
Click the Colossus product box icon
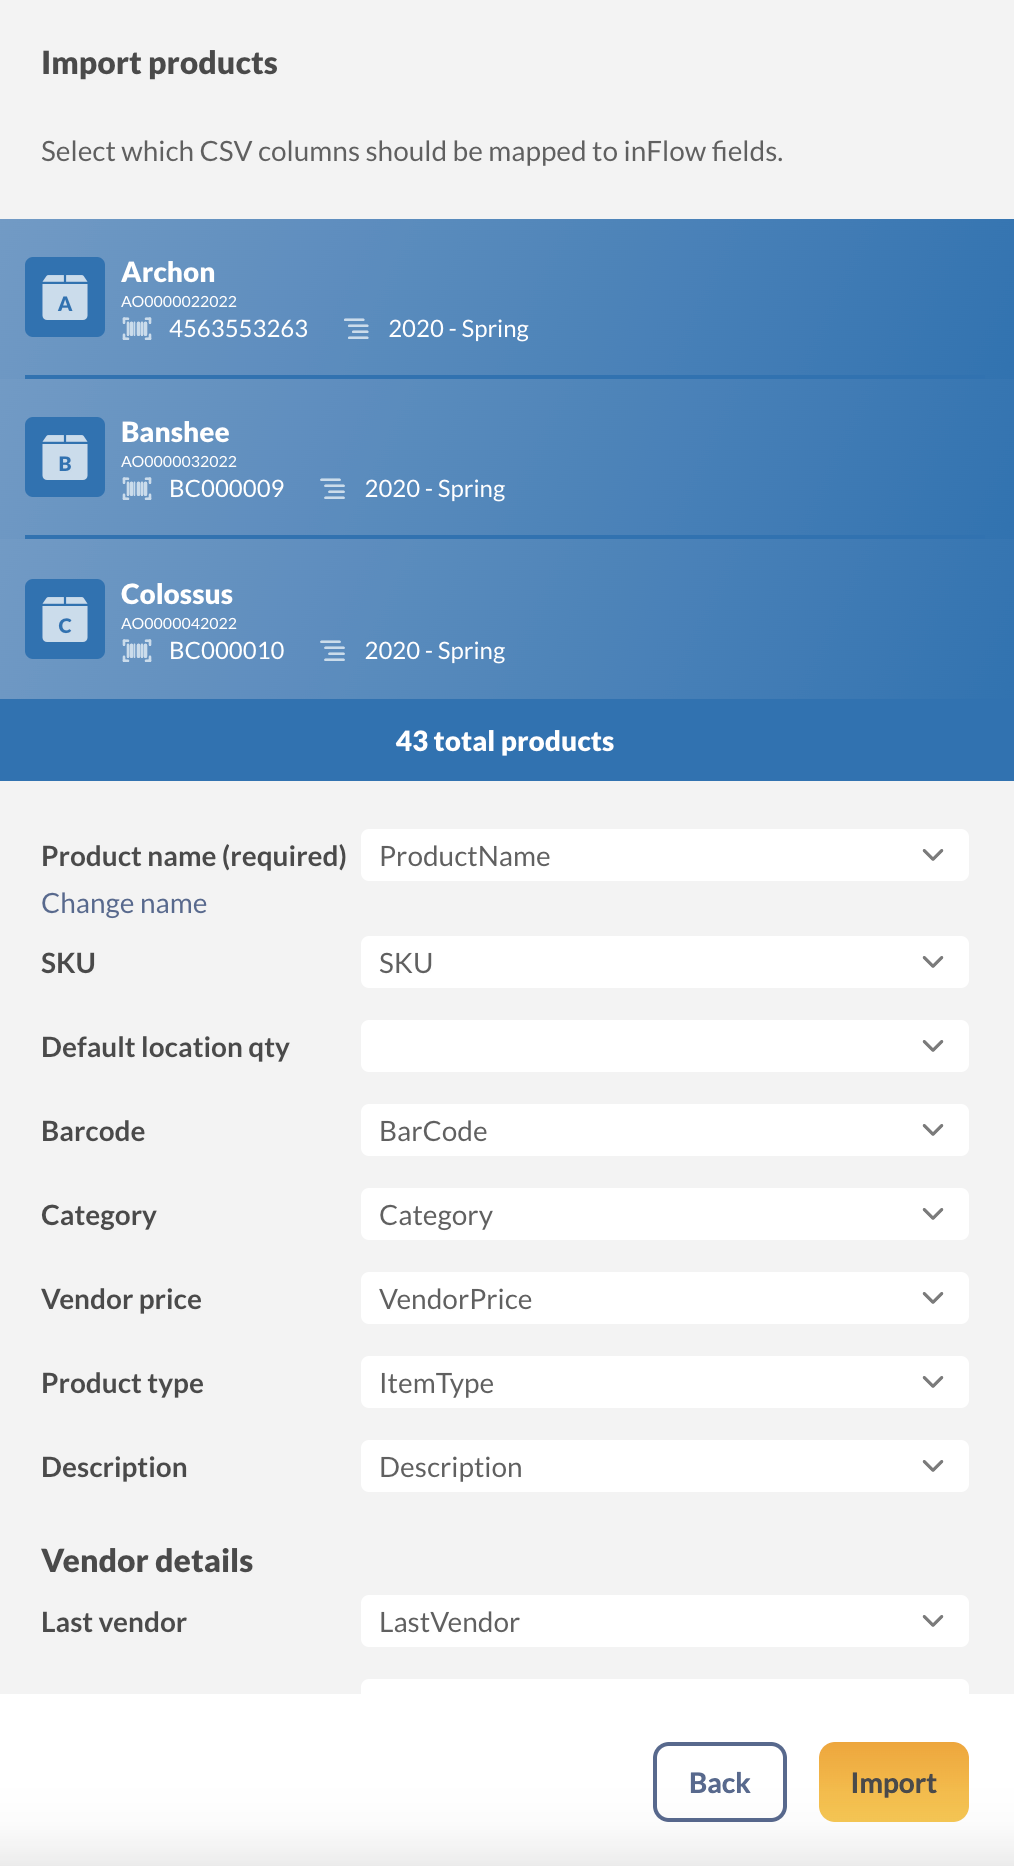(65, 620)
